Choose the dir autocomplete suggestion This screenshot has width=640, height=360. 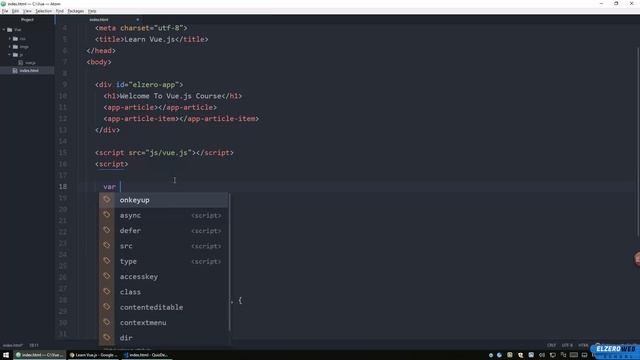[x=163, y=338]
